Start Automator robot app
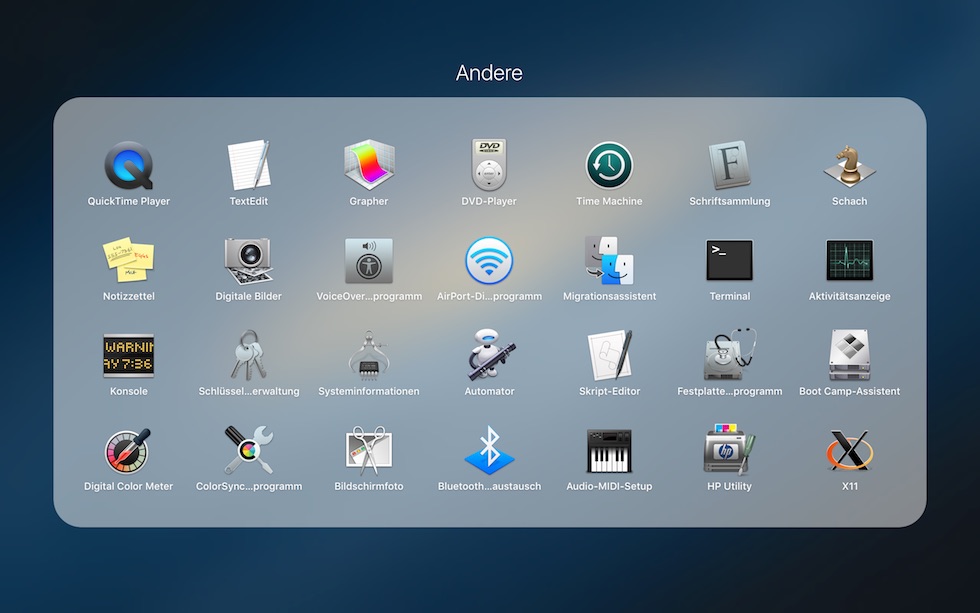 489,355
